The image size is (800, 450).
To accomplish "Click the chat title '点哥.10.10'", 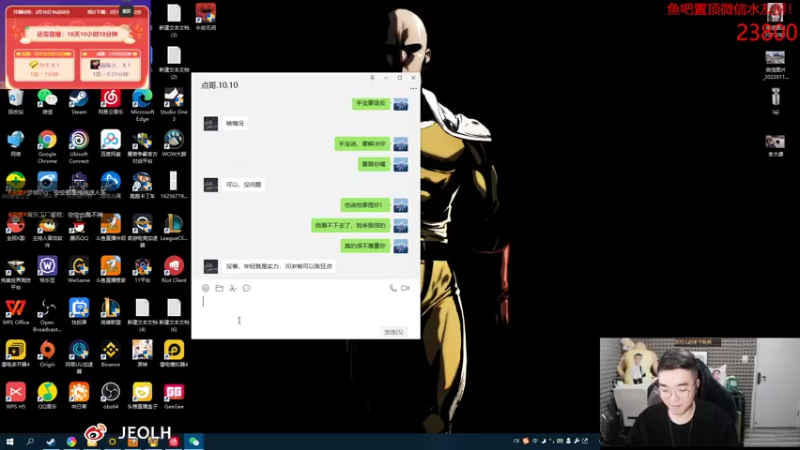I will coord(219,85).
